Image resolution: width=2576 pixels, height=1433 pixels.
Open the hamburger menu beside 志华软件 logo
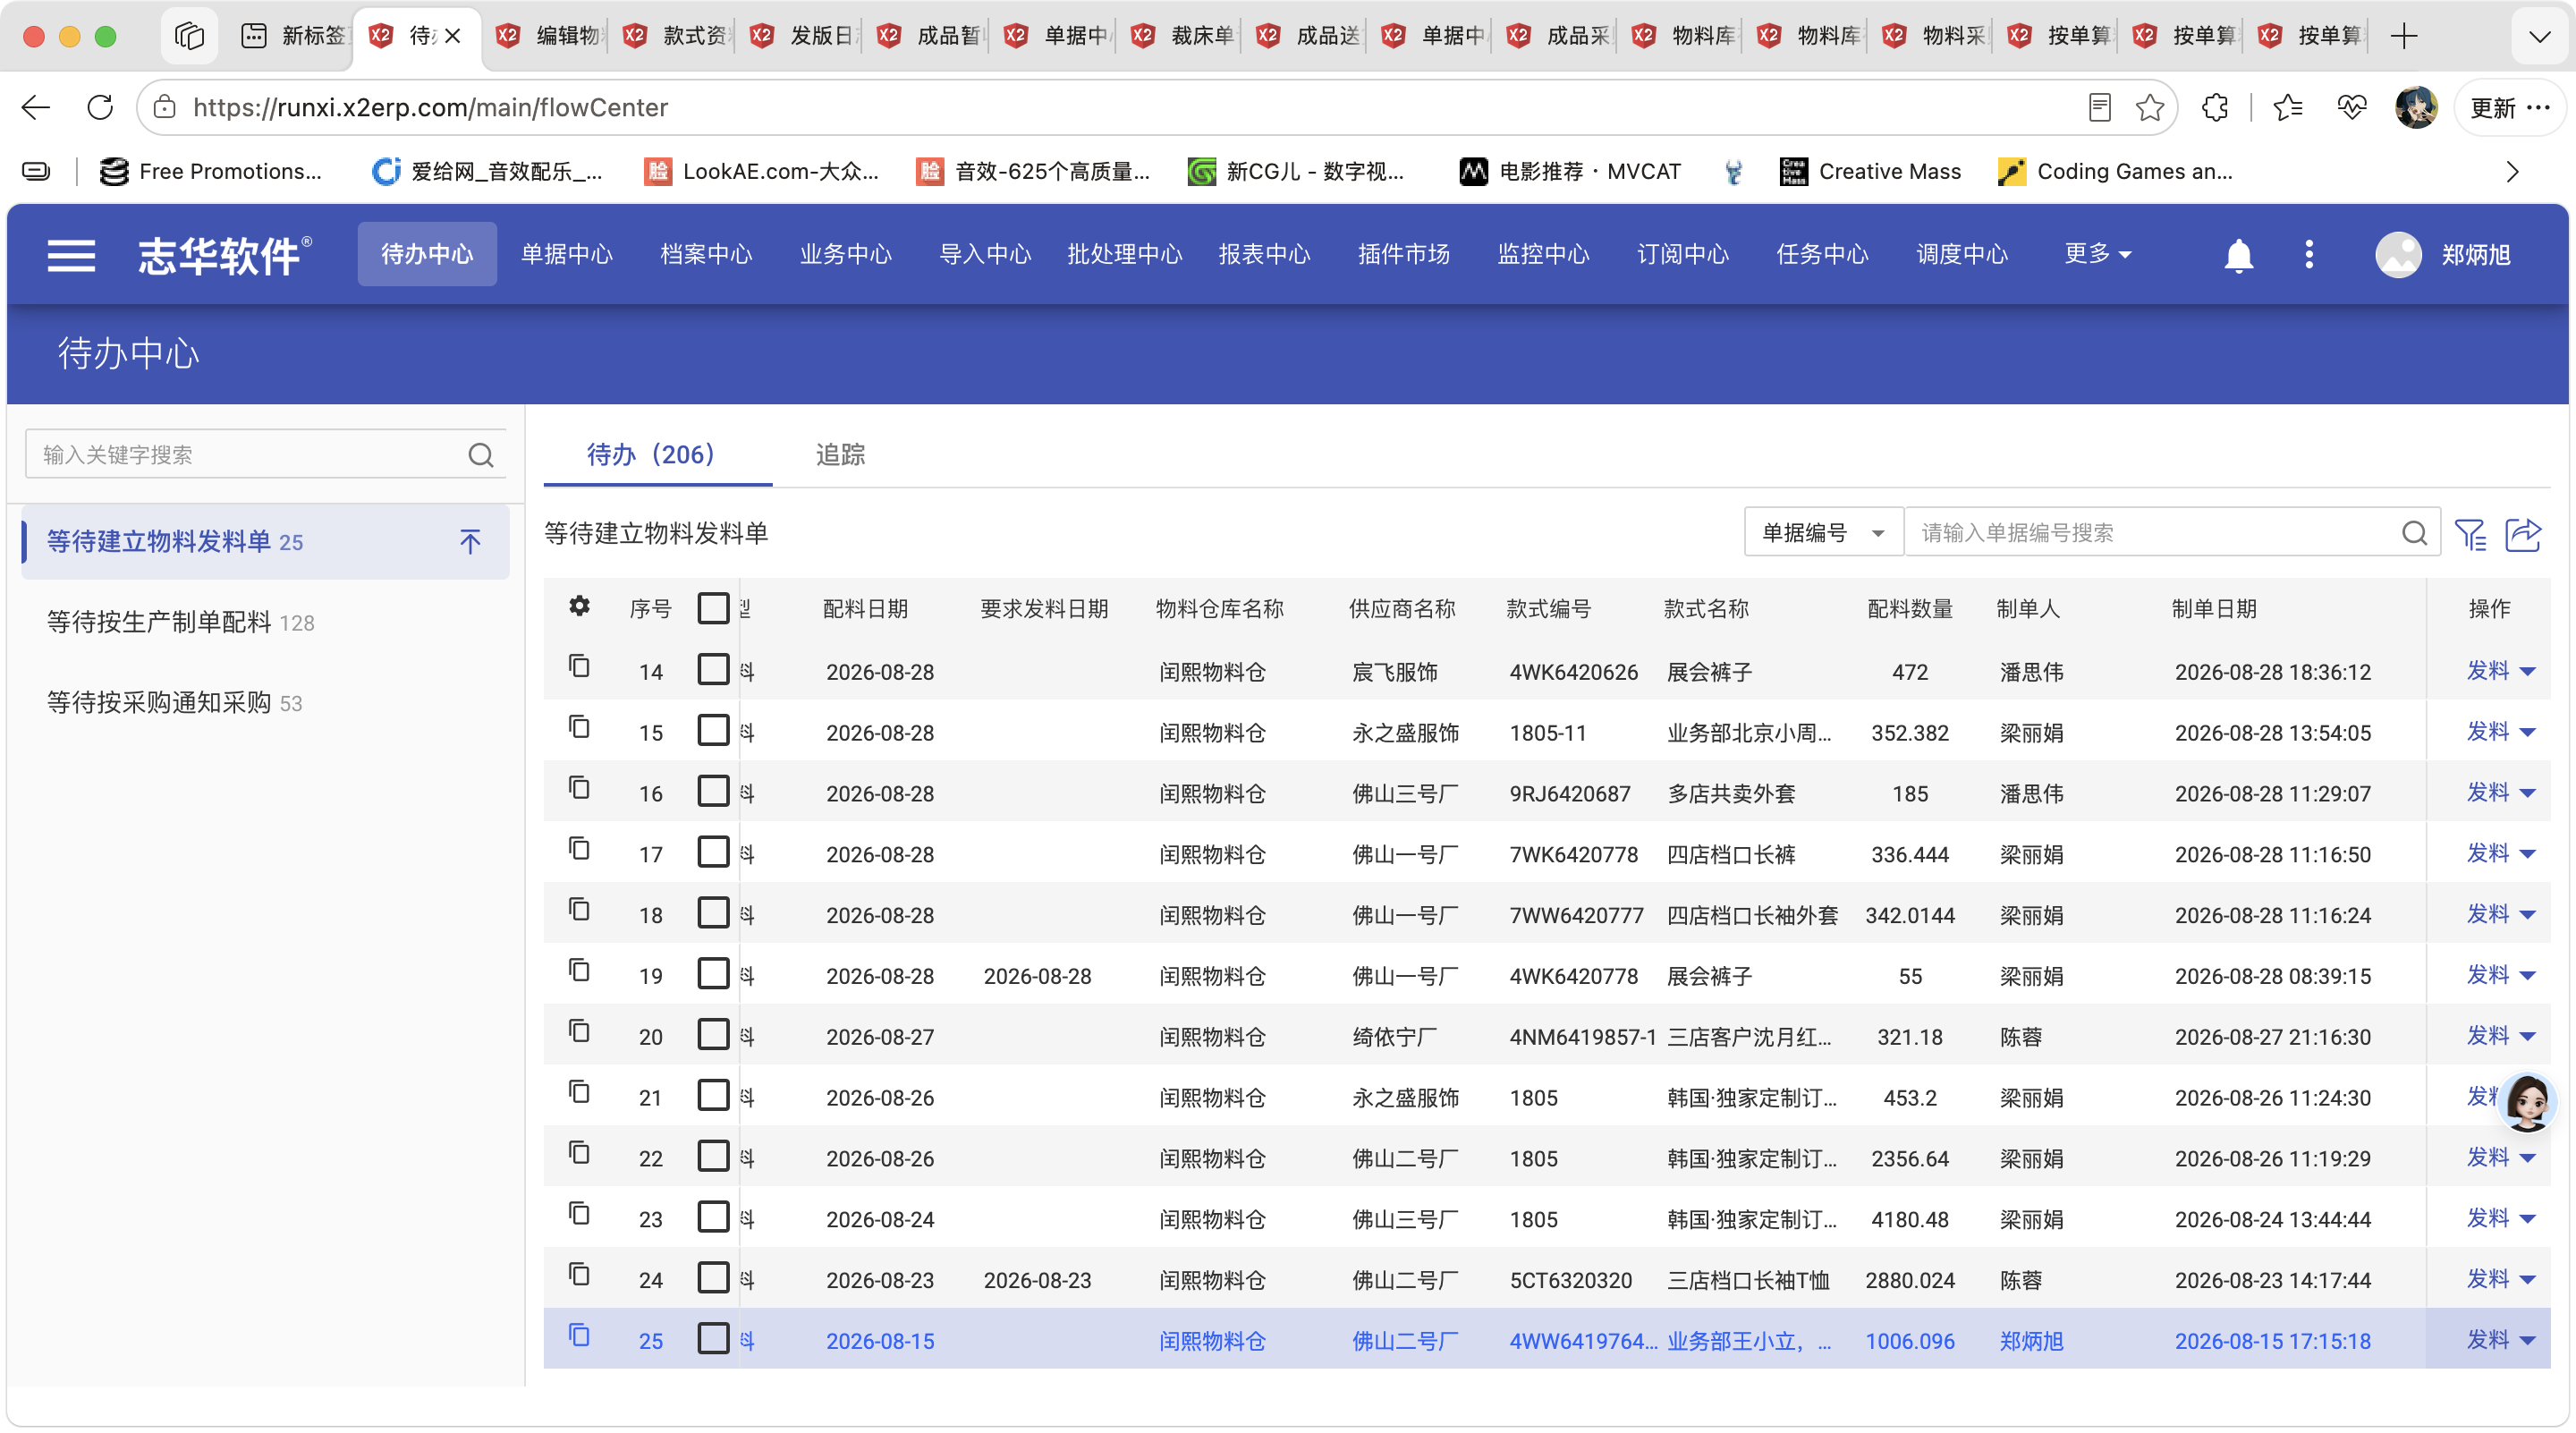pyautogui.click(x=71, y=255)
